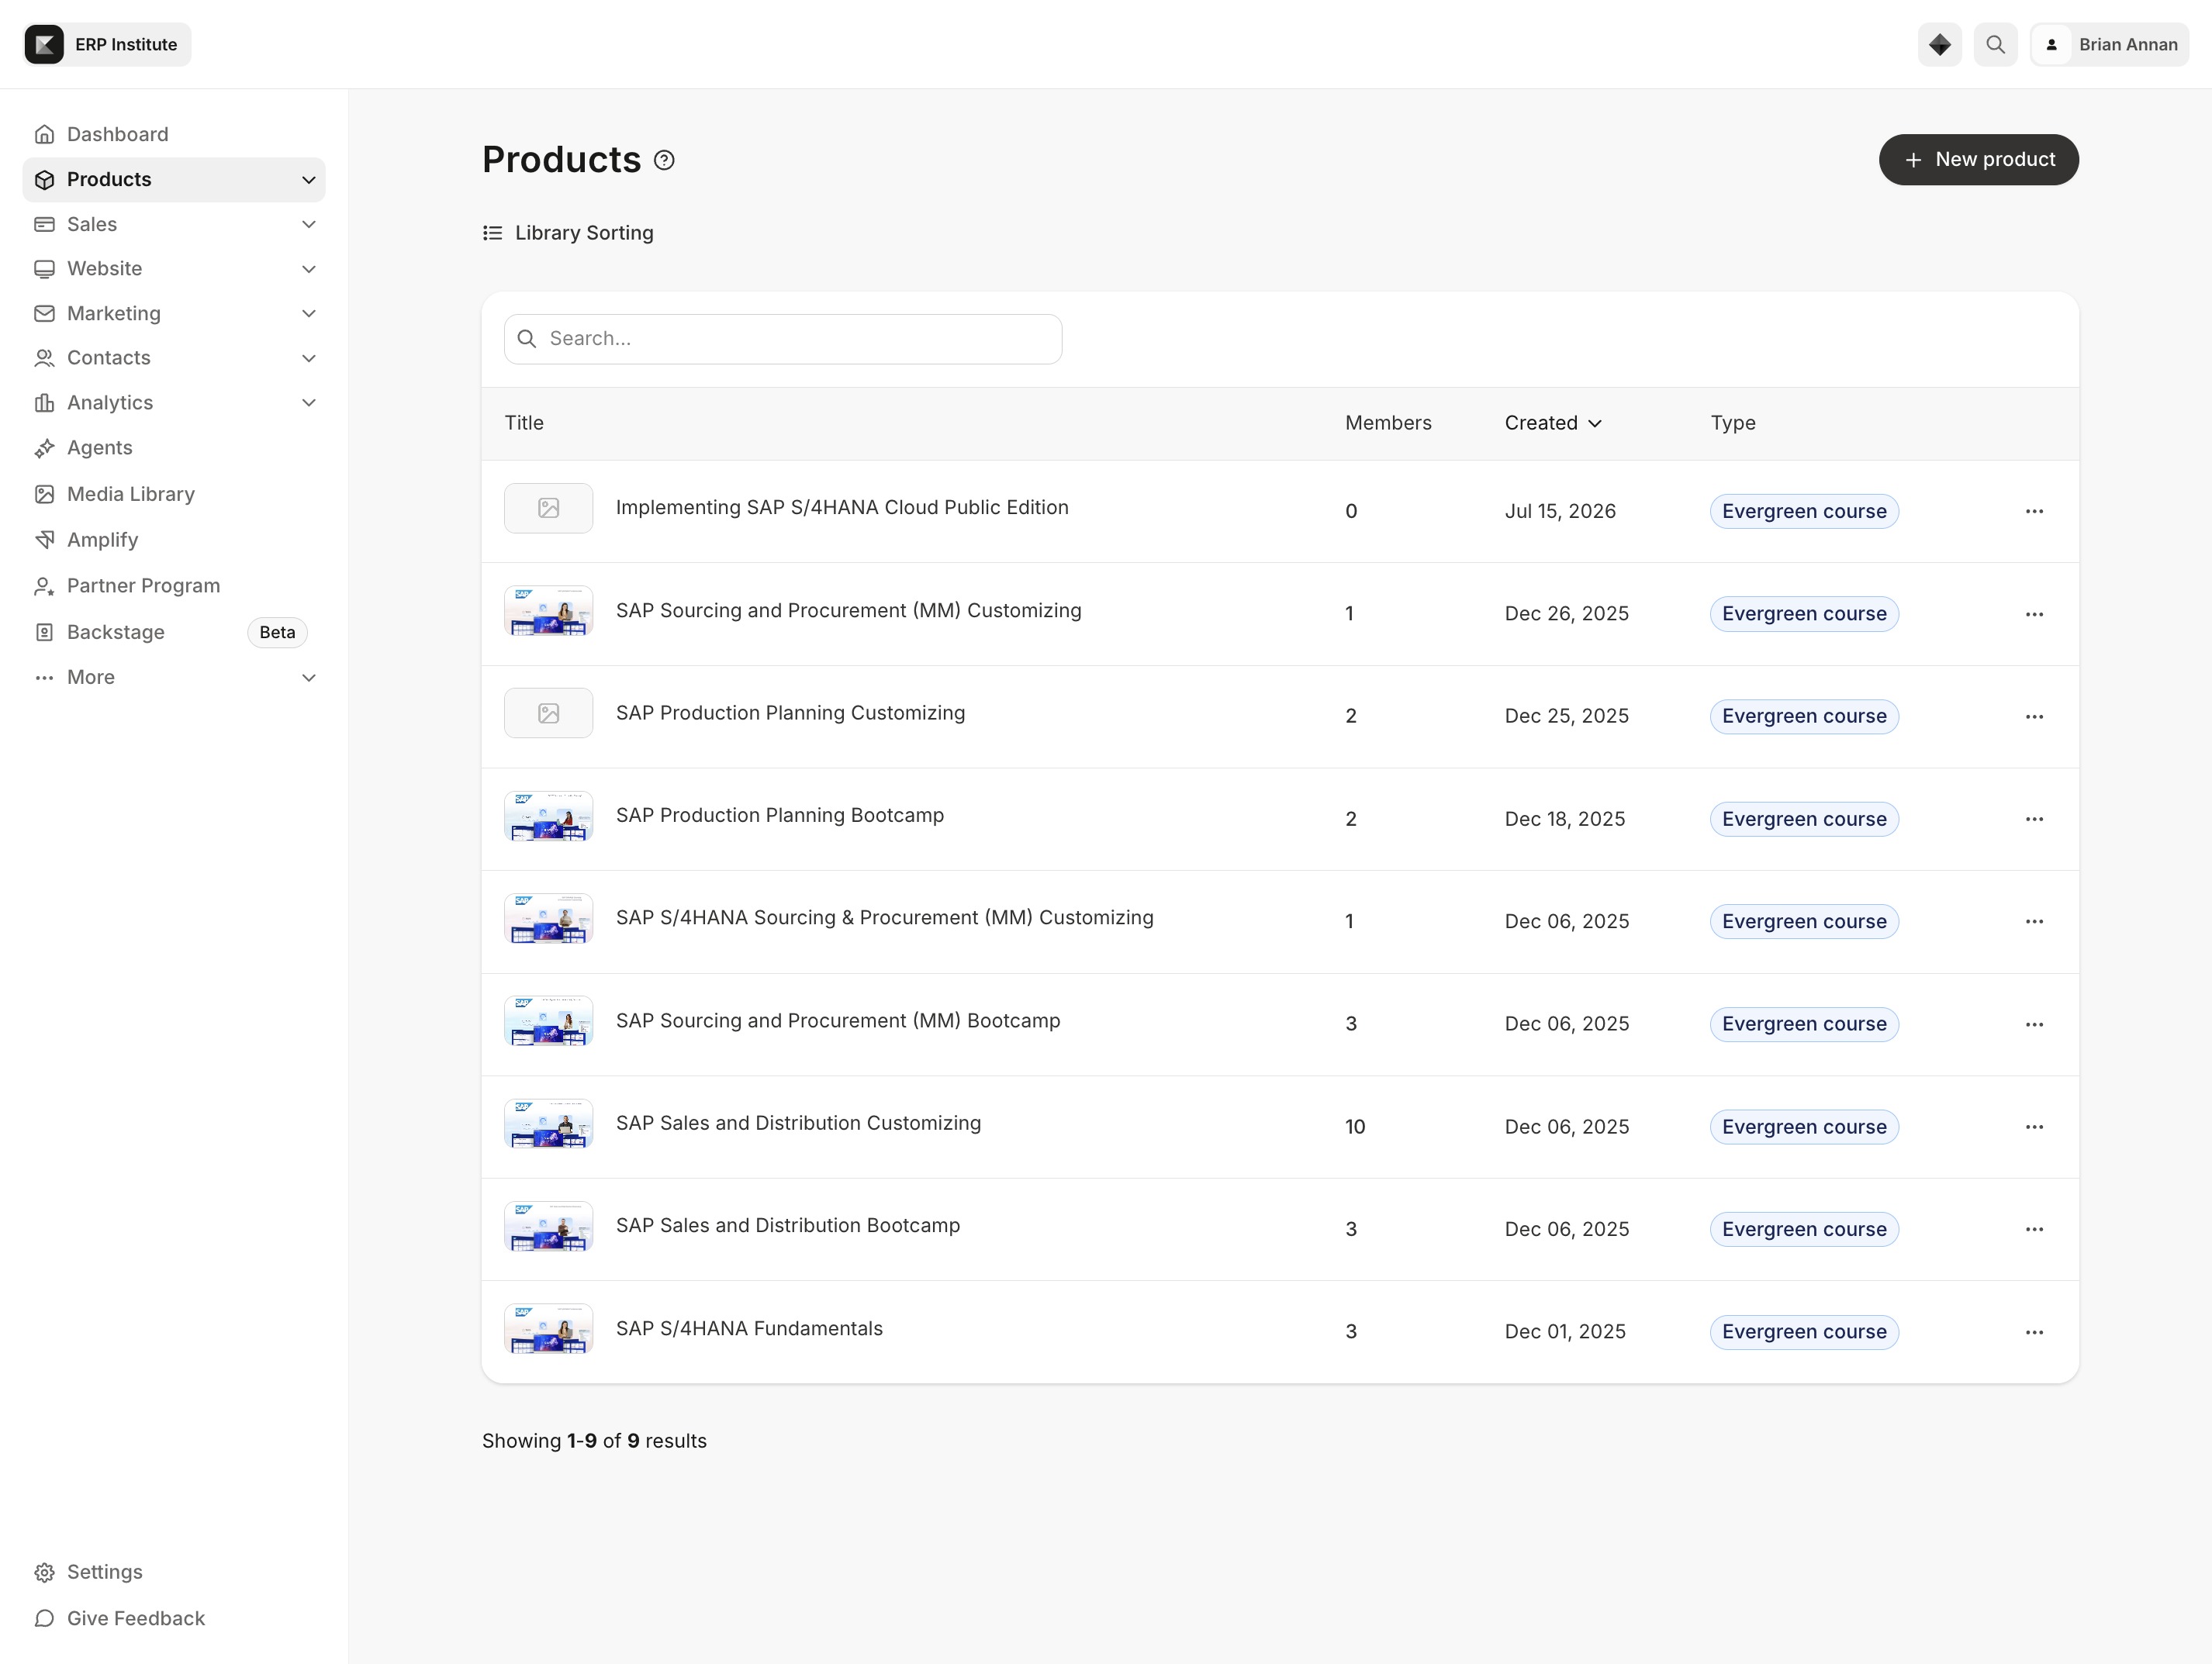Click member count 10 for Sales and Distribution Customizing
The height and width of the screenshot is (1664, 2212).
coord(1355,1127)
